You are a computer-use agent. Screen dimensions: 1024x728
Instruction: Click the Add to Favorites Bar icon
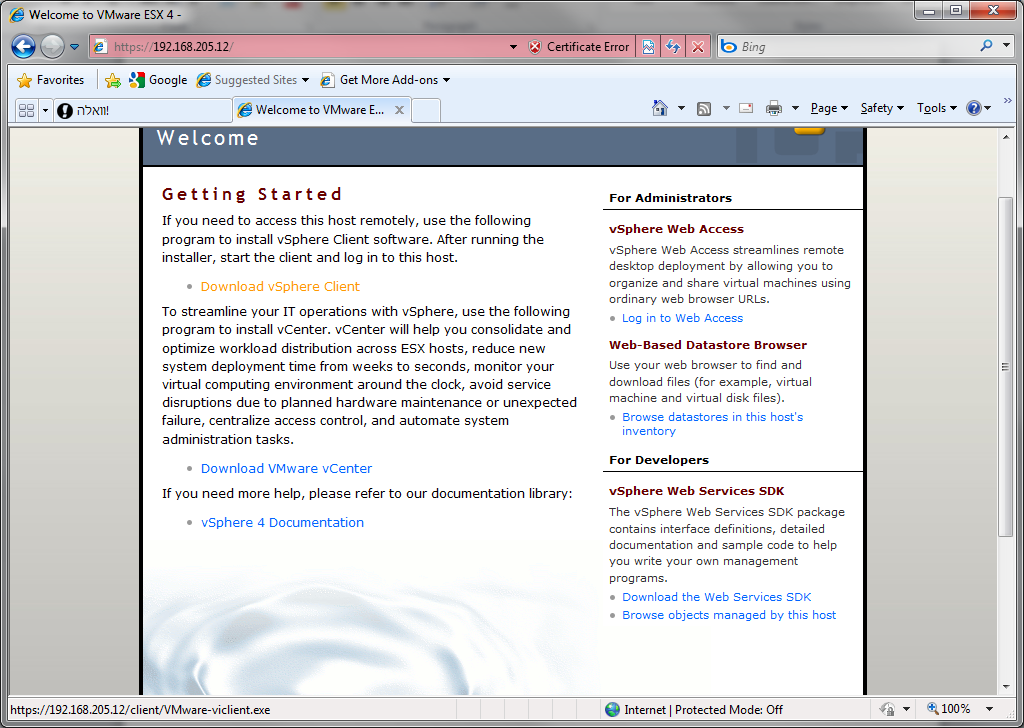tap(113, 80)
